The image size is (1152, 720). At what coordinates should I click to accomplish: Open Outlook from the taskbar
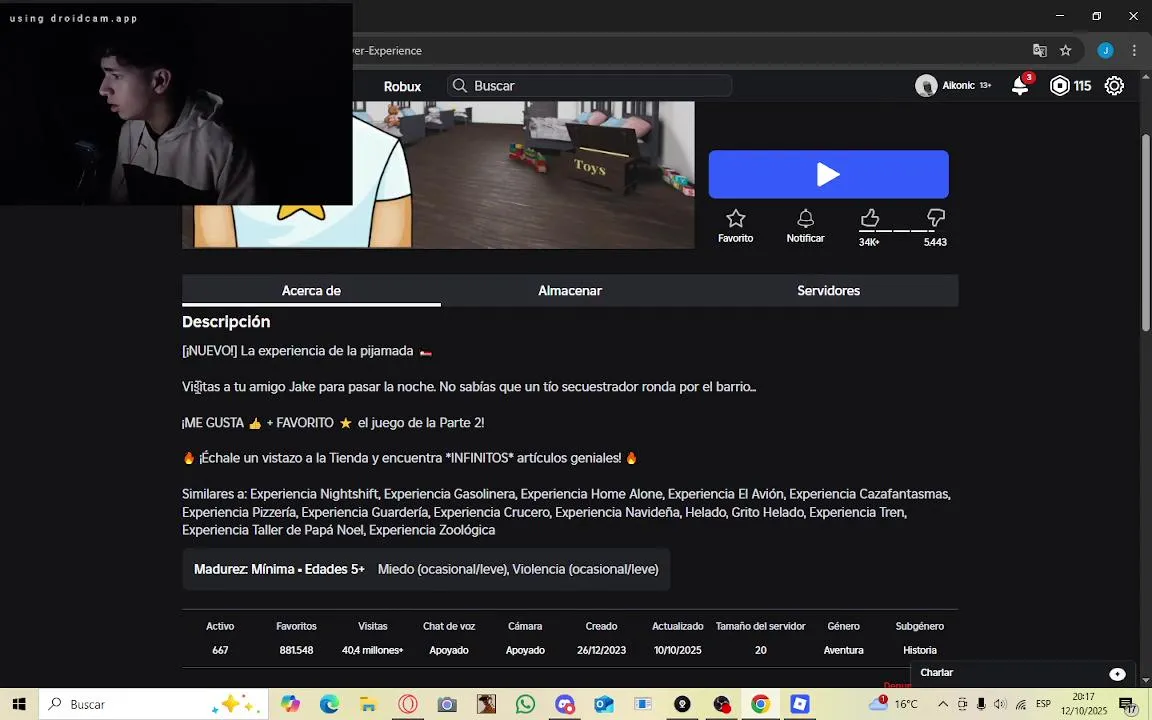click(604, 705)
